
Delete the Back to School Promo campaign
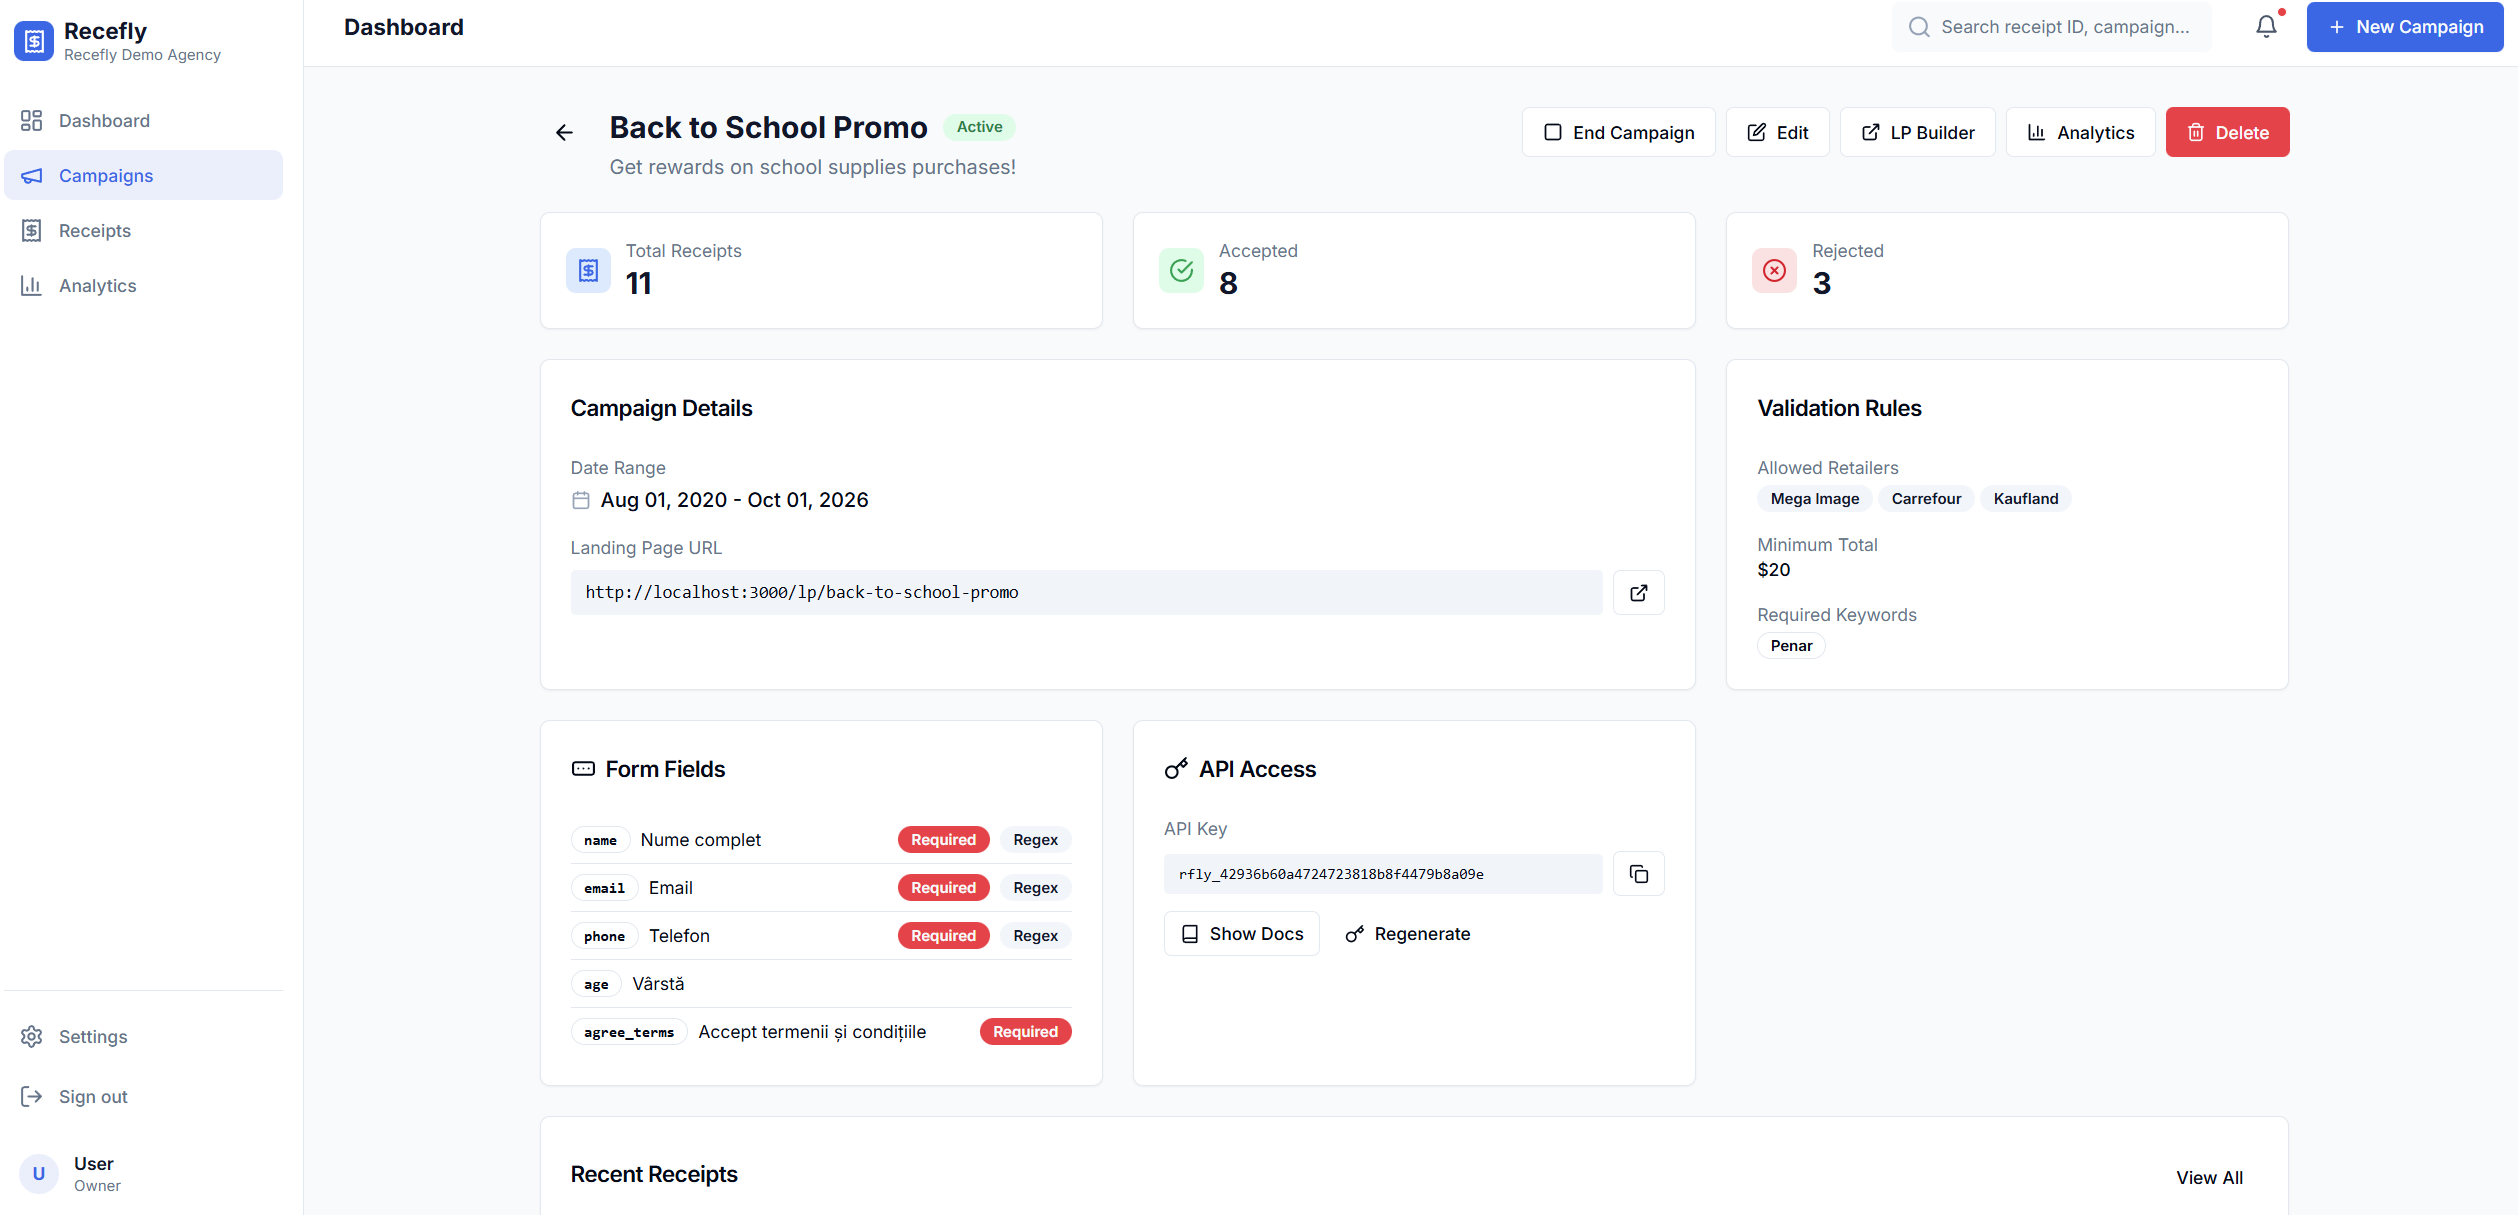pyautogui.click(x=2227, y=131)
